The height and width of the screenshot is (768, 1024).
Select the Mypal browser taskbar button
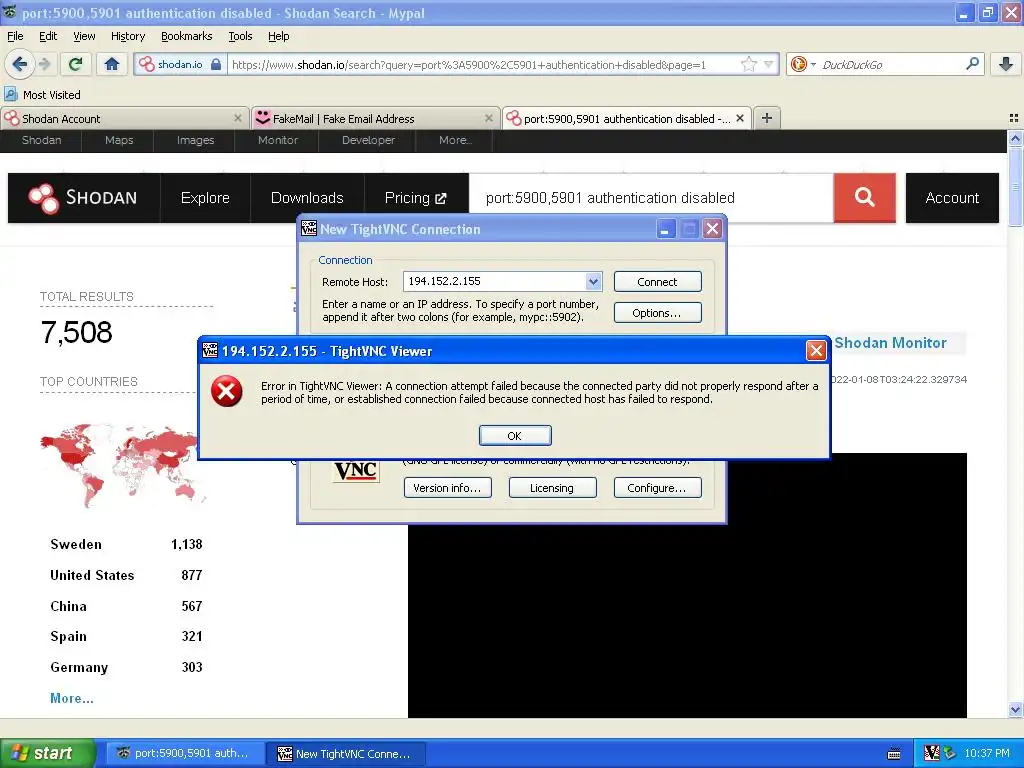point(185,753)
